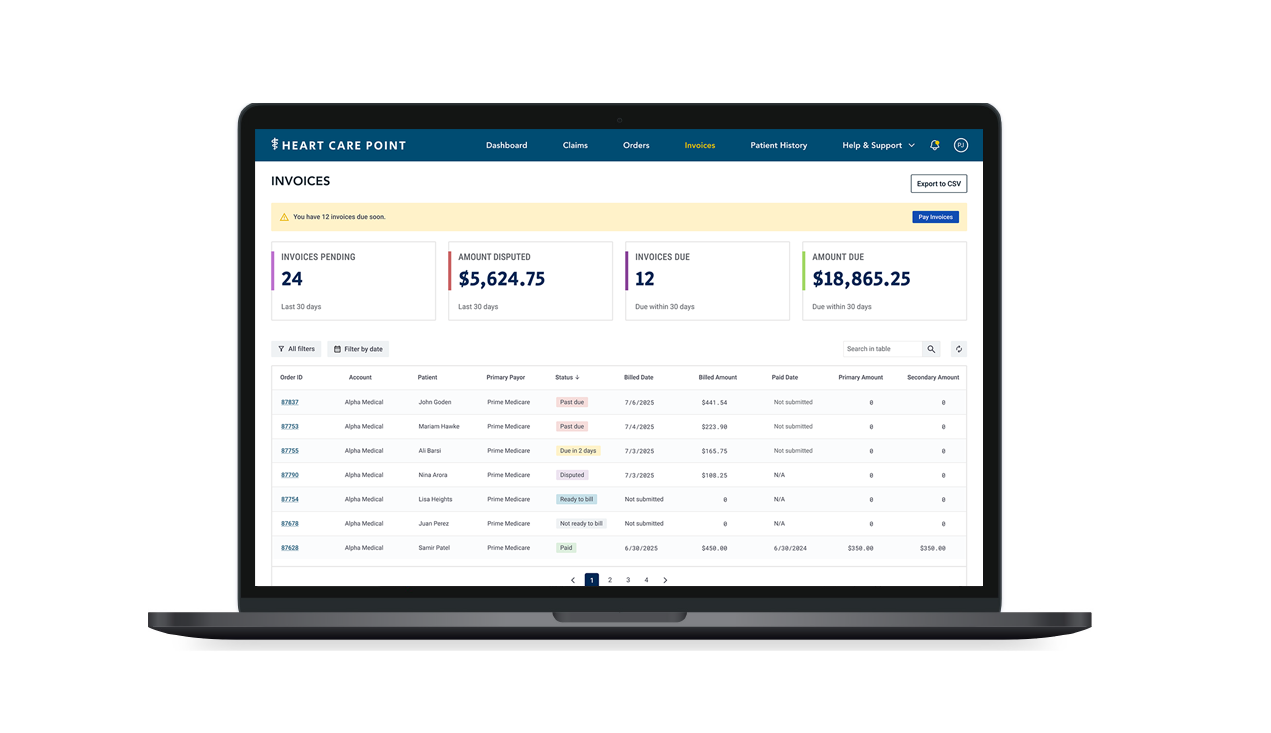Click the Heart Care Point logo
Viewport: 1271px width, 733px height.
click(339, 145)
